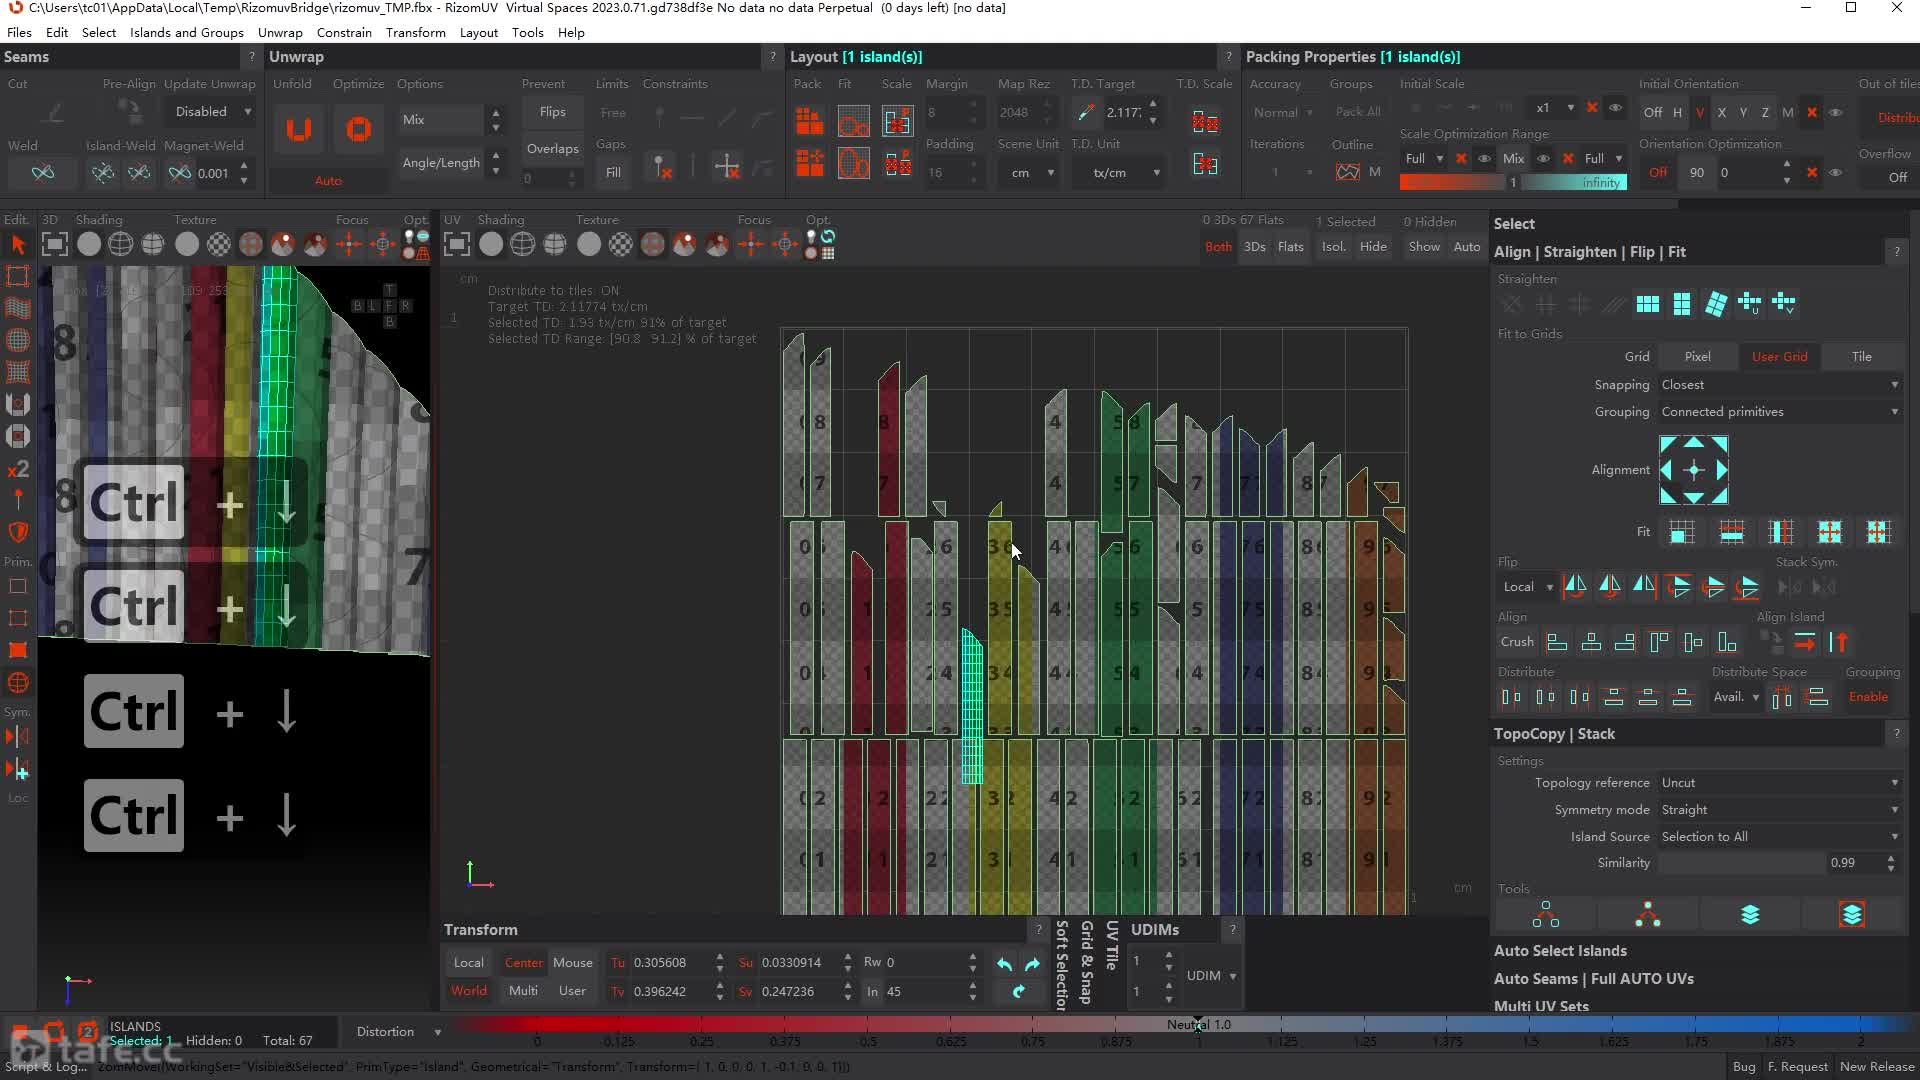Click the Align Island vertical arrow icon
Image resolution: width=1920 pixels, height=1080 pixels.
point(1840,642)
